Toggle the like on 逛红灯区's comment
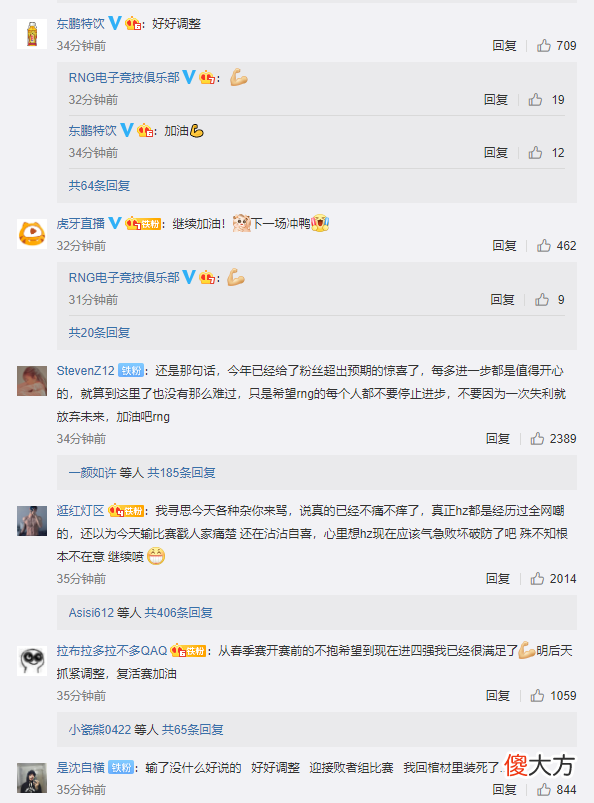Viewport: 594px width, 803px height. coord(537,576)
